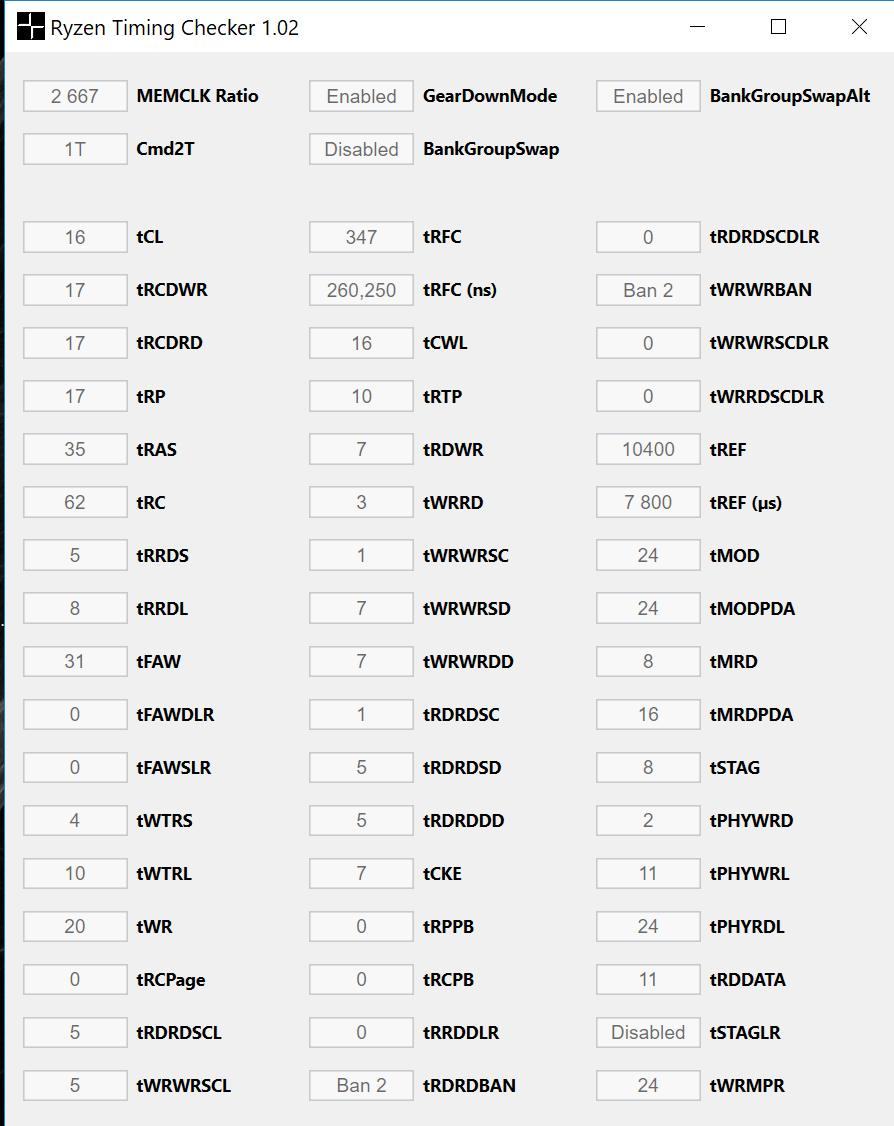This screenshot has width=894, height=1126.
Task: Select the tREF (µs) value field
Action: (648, 502)
